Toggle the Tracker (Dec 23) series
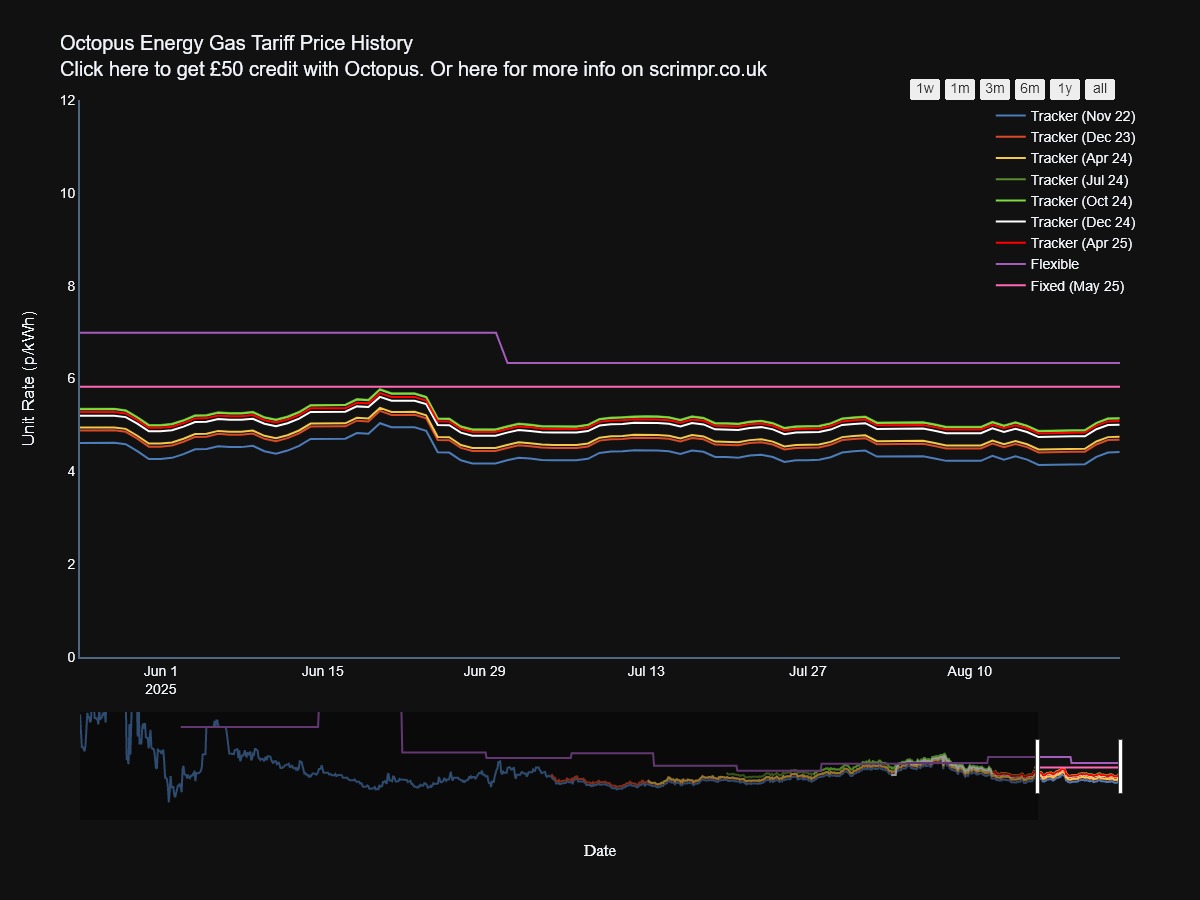This screenshot has height=900, width=1200. [1083, 137]
